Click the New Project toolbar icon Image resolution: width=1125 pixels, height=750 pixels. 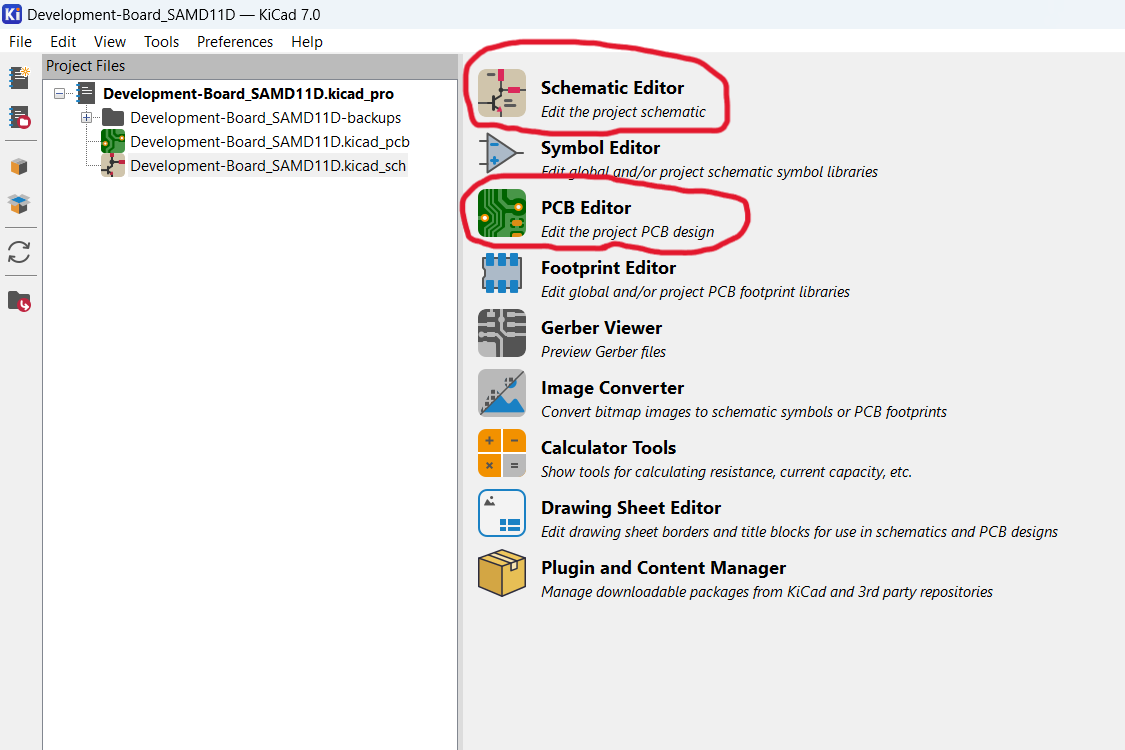(20, 78)
